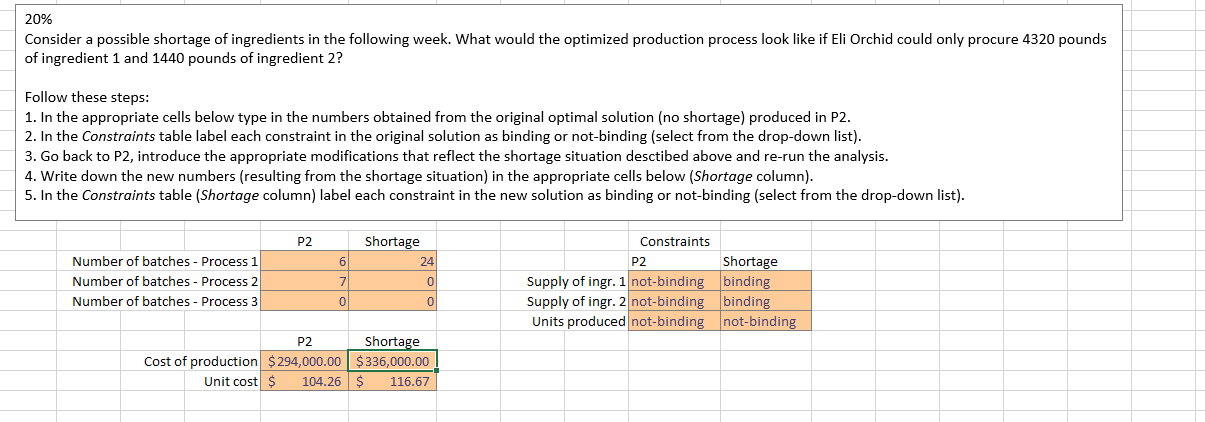Click instruction step 3 text
The image size is (1205, 422).
pos(455,156)
